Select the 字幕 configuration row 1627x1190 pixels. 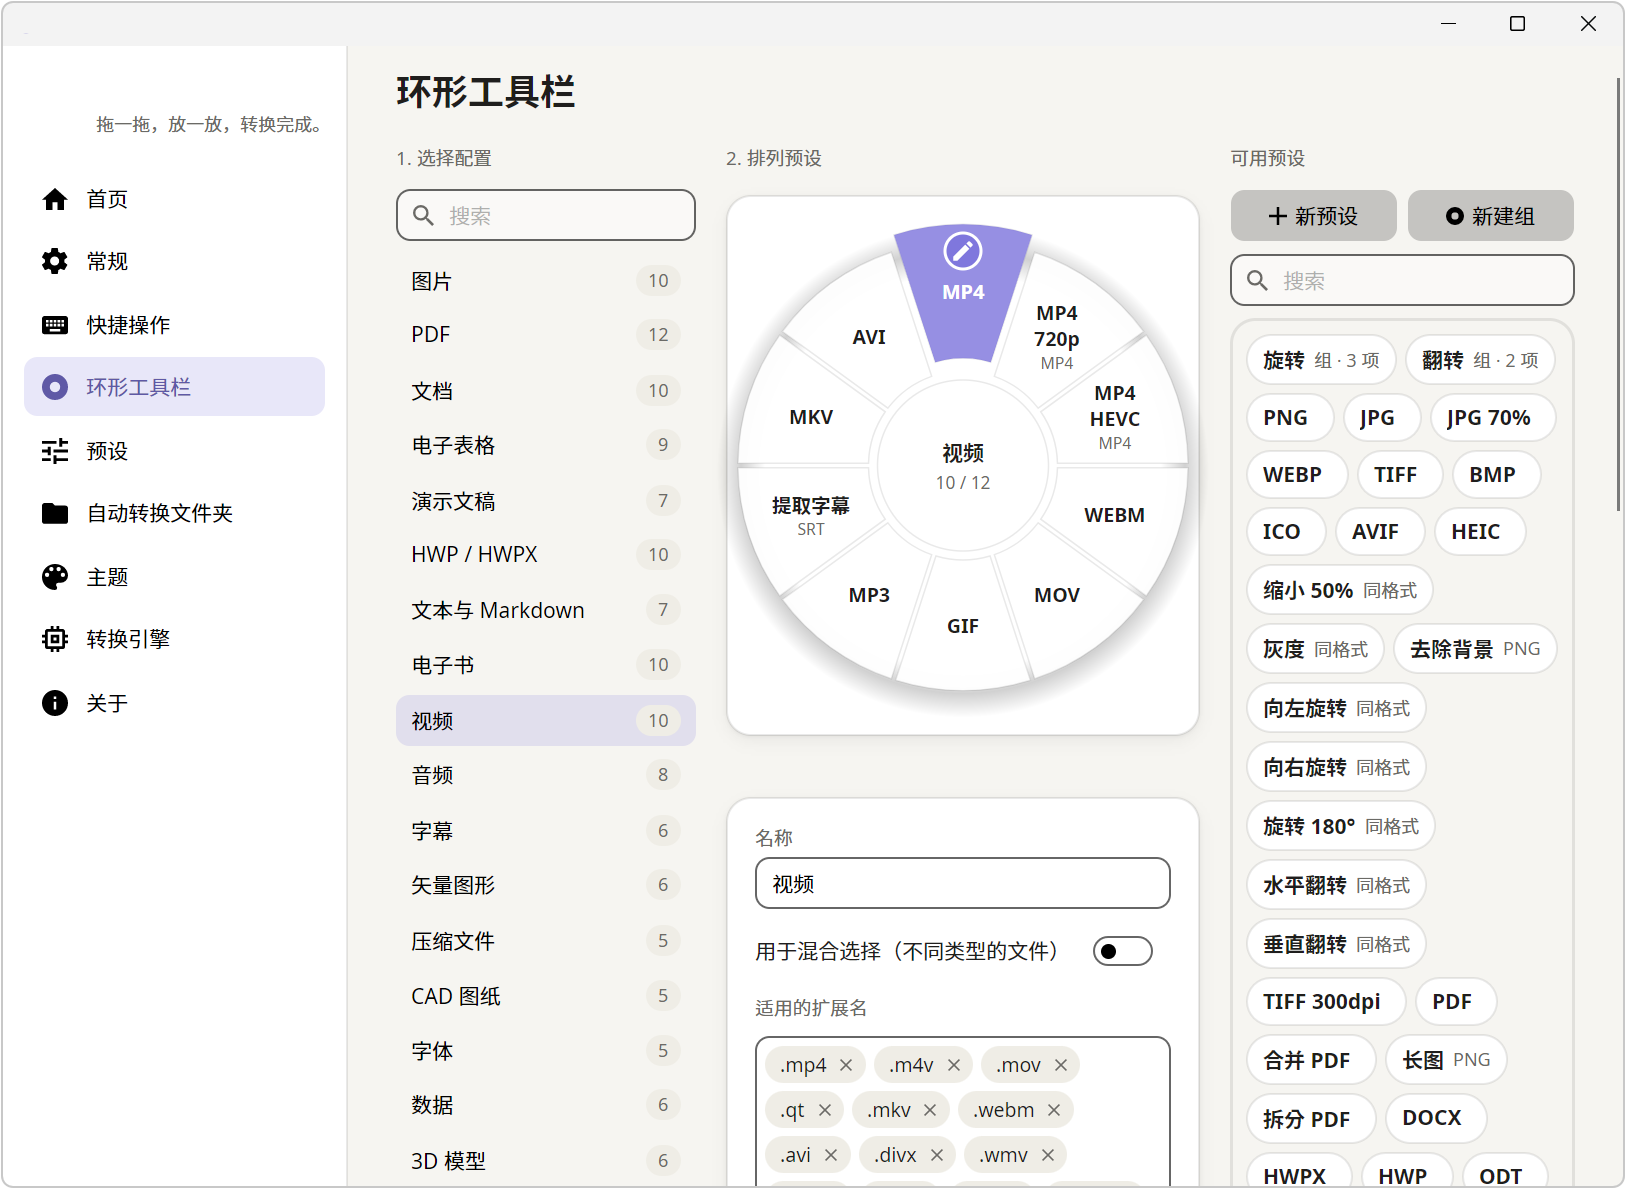pos(546,831)
